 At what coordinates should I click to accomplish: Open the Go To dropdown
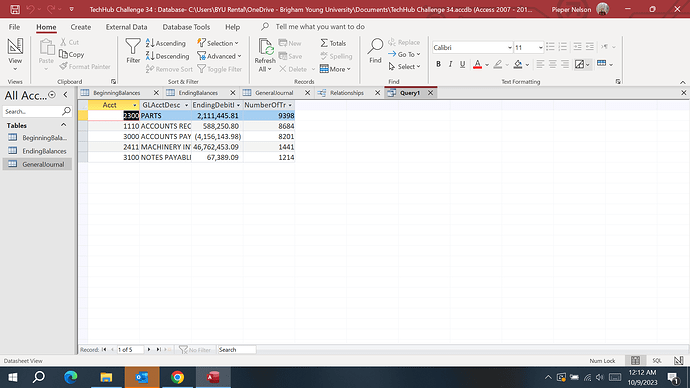click(x=404, y=54)
